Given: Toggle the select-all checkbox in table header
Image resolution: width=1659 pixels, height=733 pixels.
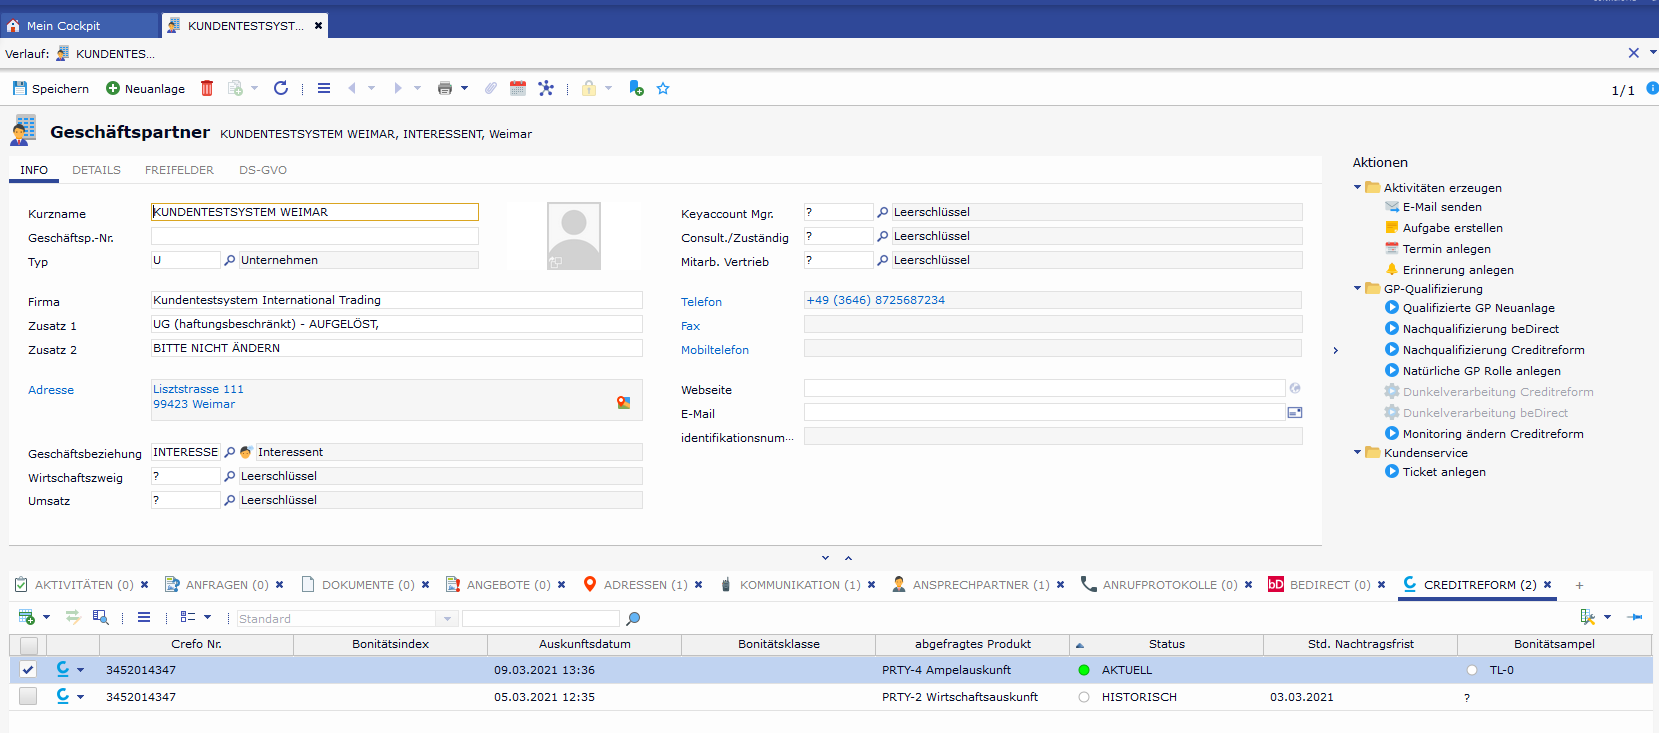Looking at the screenshot, I should point(28,645).
